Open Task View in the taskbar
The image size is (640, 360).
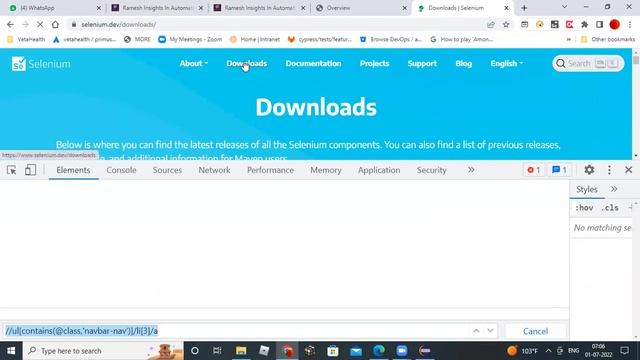click(217, 351)
